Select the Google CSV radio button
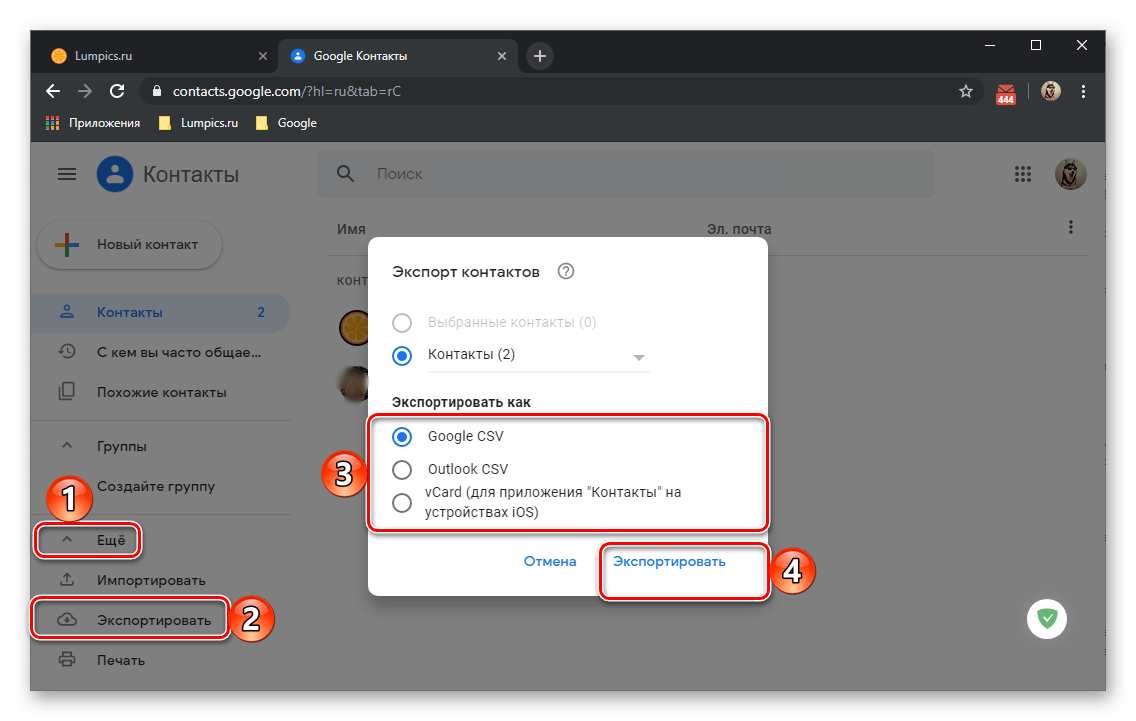 pos(401,436)
